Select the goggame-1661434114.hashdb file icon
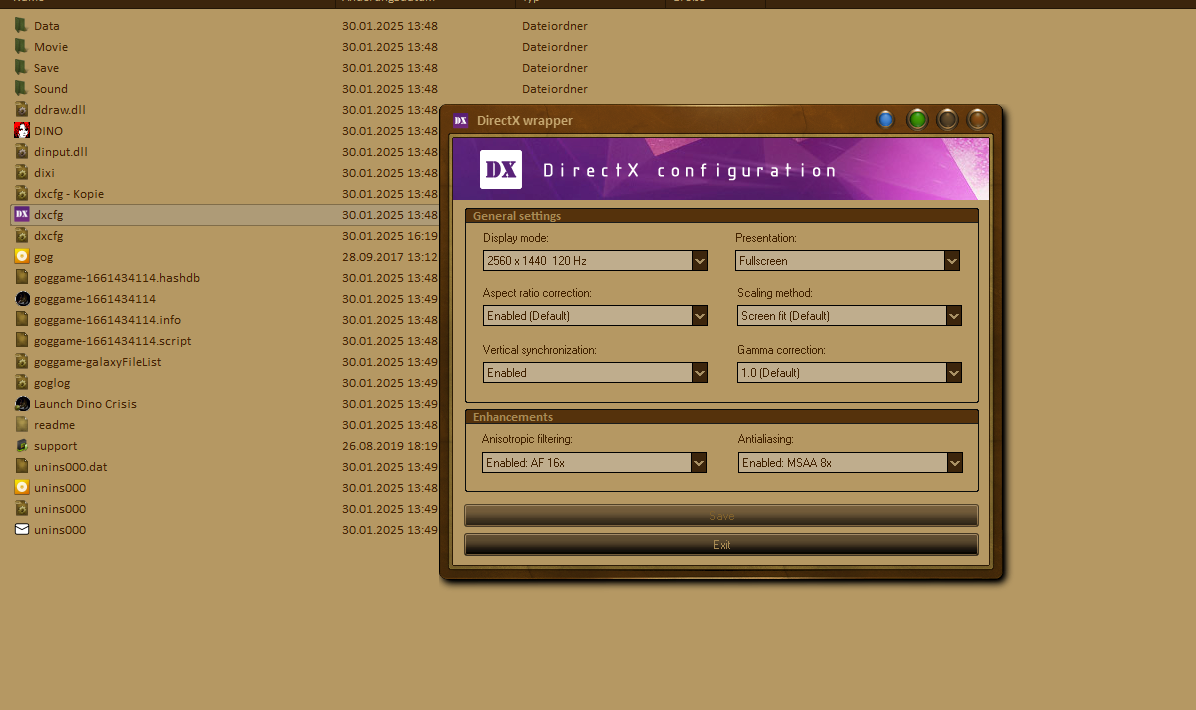Image resolution: width=1196 pixels, height=710 pixels. point(21,278)
